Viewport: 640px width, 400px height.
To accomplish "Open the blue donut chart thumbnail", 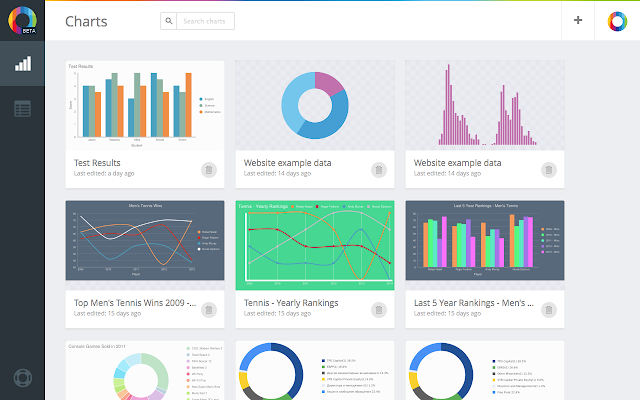I will coord(315,105).
